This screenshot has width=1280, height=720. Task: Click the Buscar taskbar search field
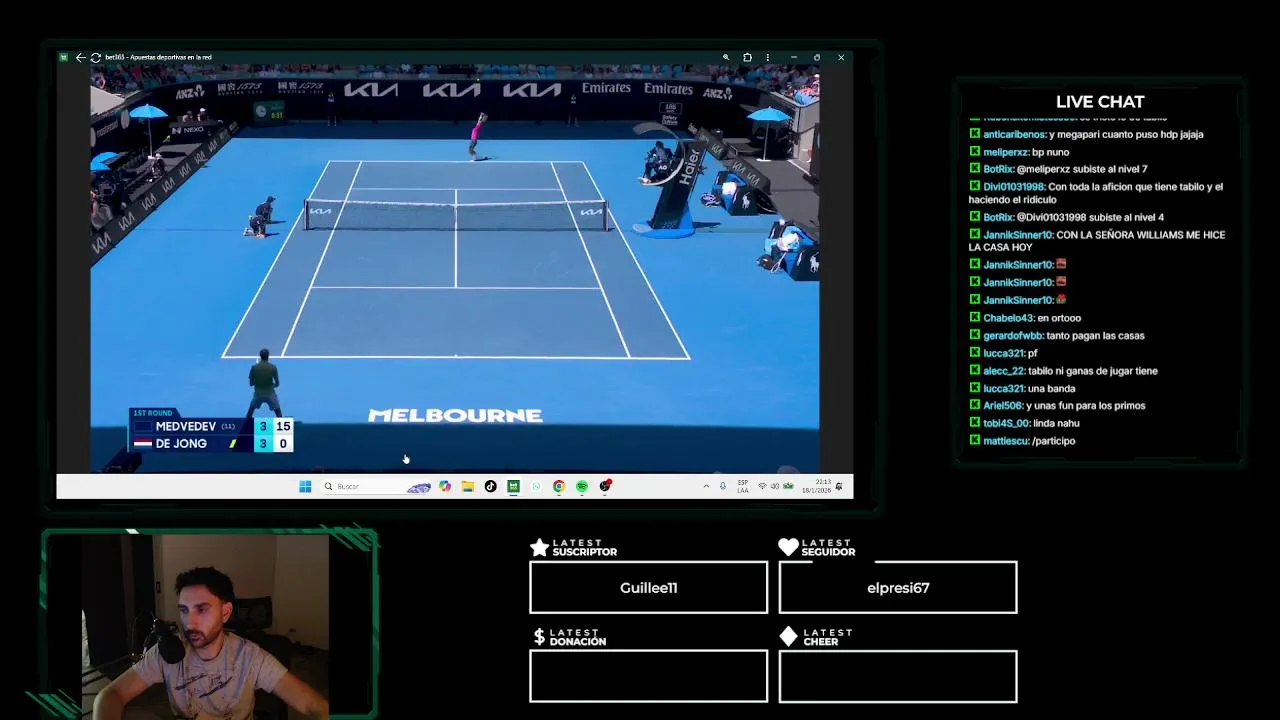[377, 487]
